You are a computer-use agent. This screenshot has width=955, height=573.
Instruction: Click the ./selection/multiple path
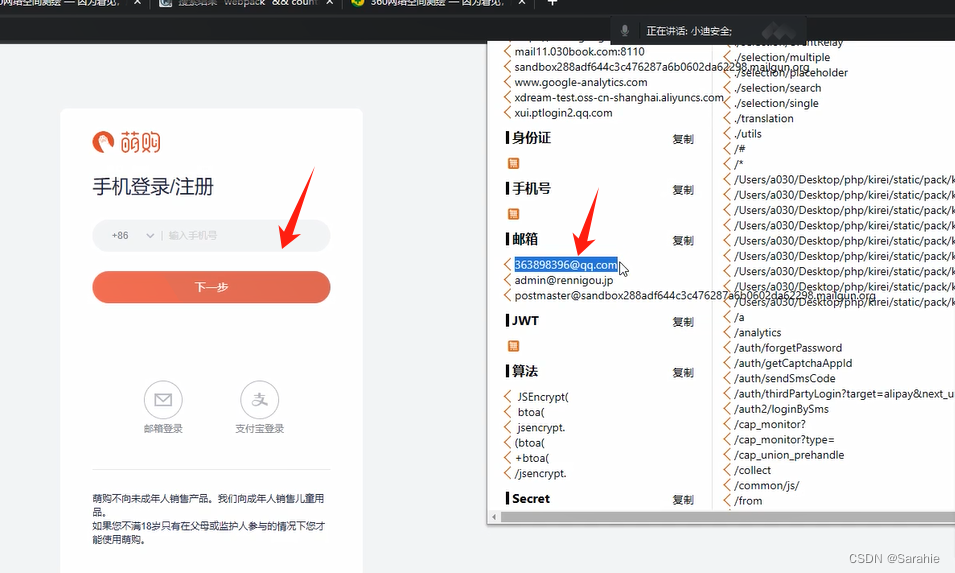(x=782, y=57)
